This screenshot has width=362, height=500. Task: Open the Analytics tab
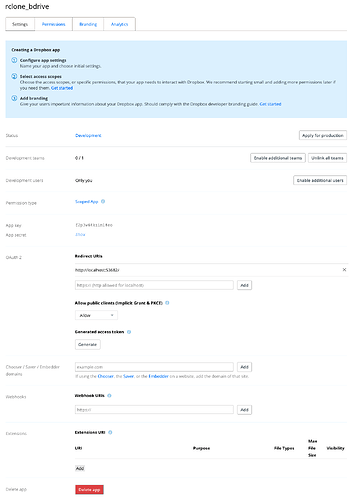[x=119, y=24]
